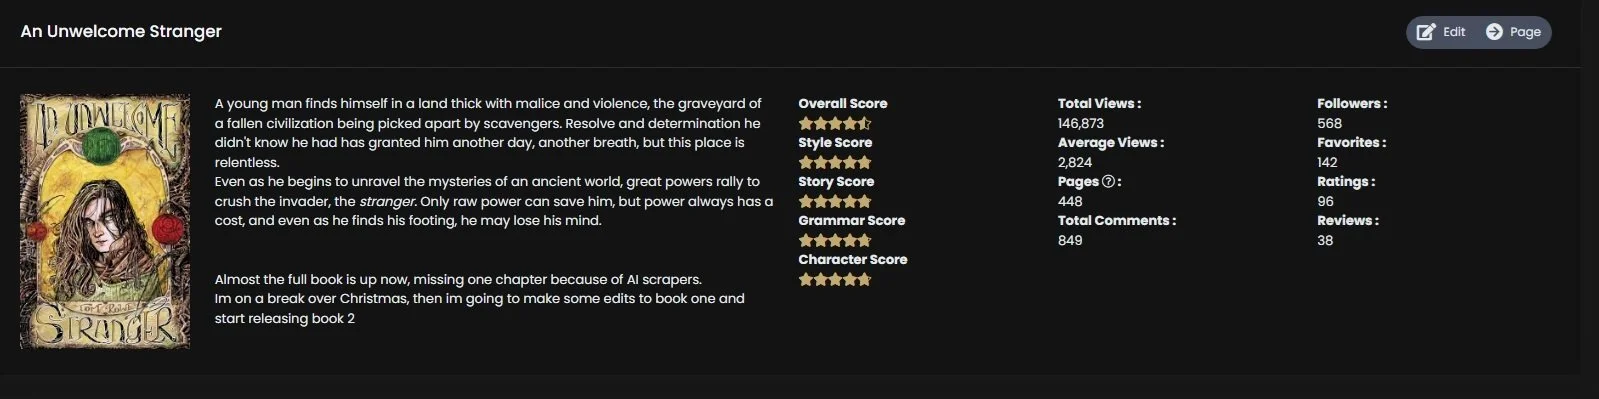This screenshot has width=1599, height=399.
Task: Click the Story Score stars
Action: (x=835, y=202)
